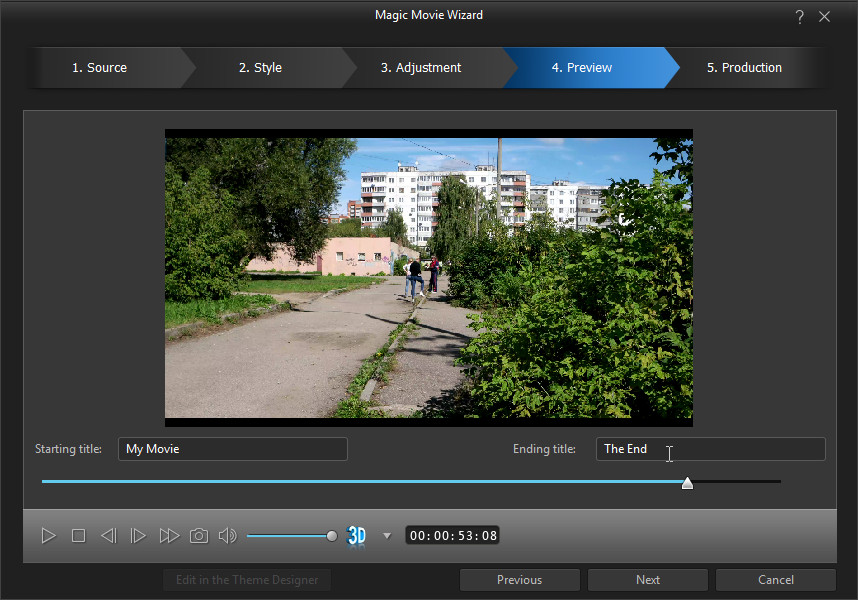Mute audio using the speaker icon
This screenshot has width=858, height=600.
228,536
